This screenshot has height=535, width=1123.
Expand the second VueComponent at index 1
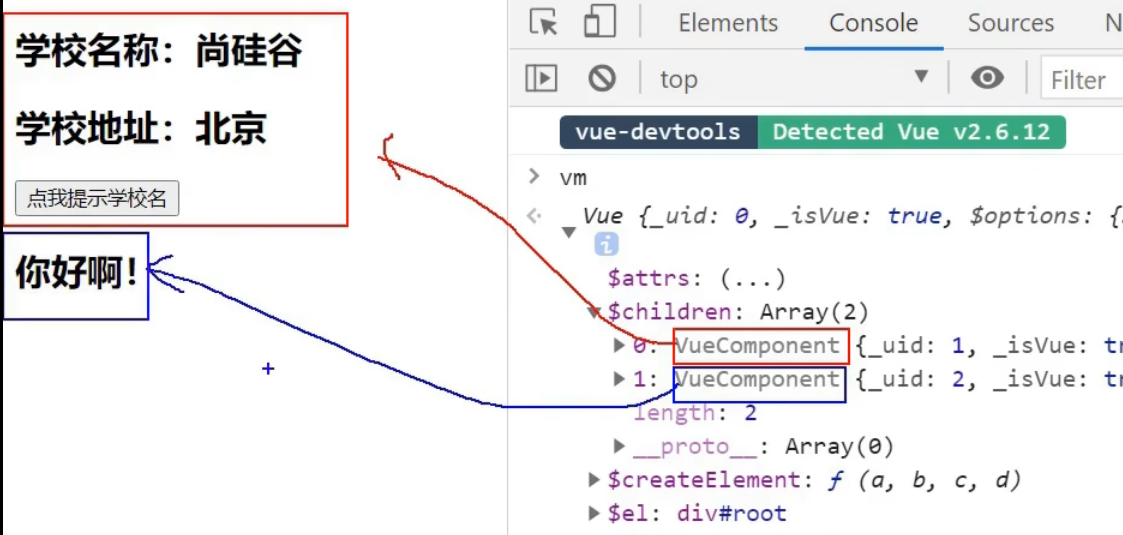point(620,380)
